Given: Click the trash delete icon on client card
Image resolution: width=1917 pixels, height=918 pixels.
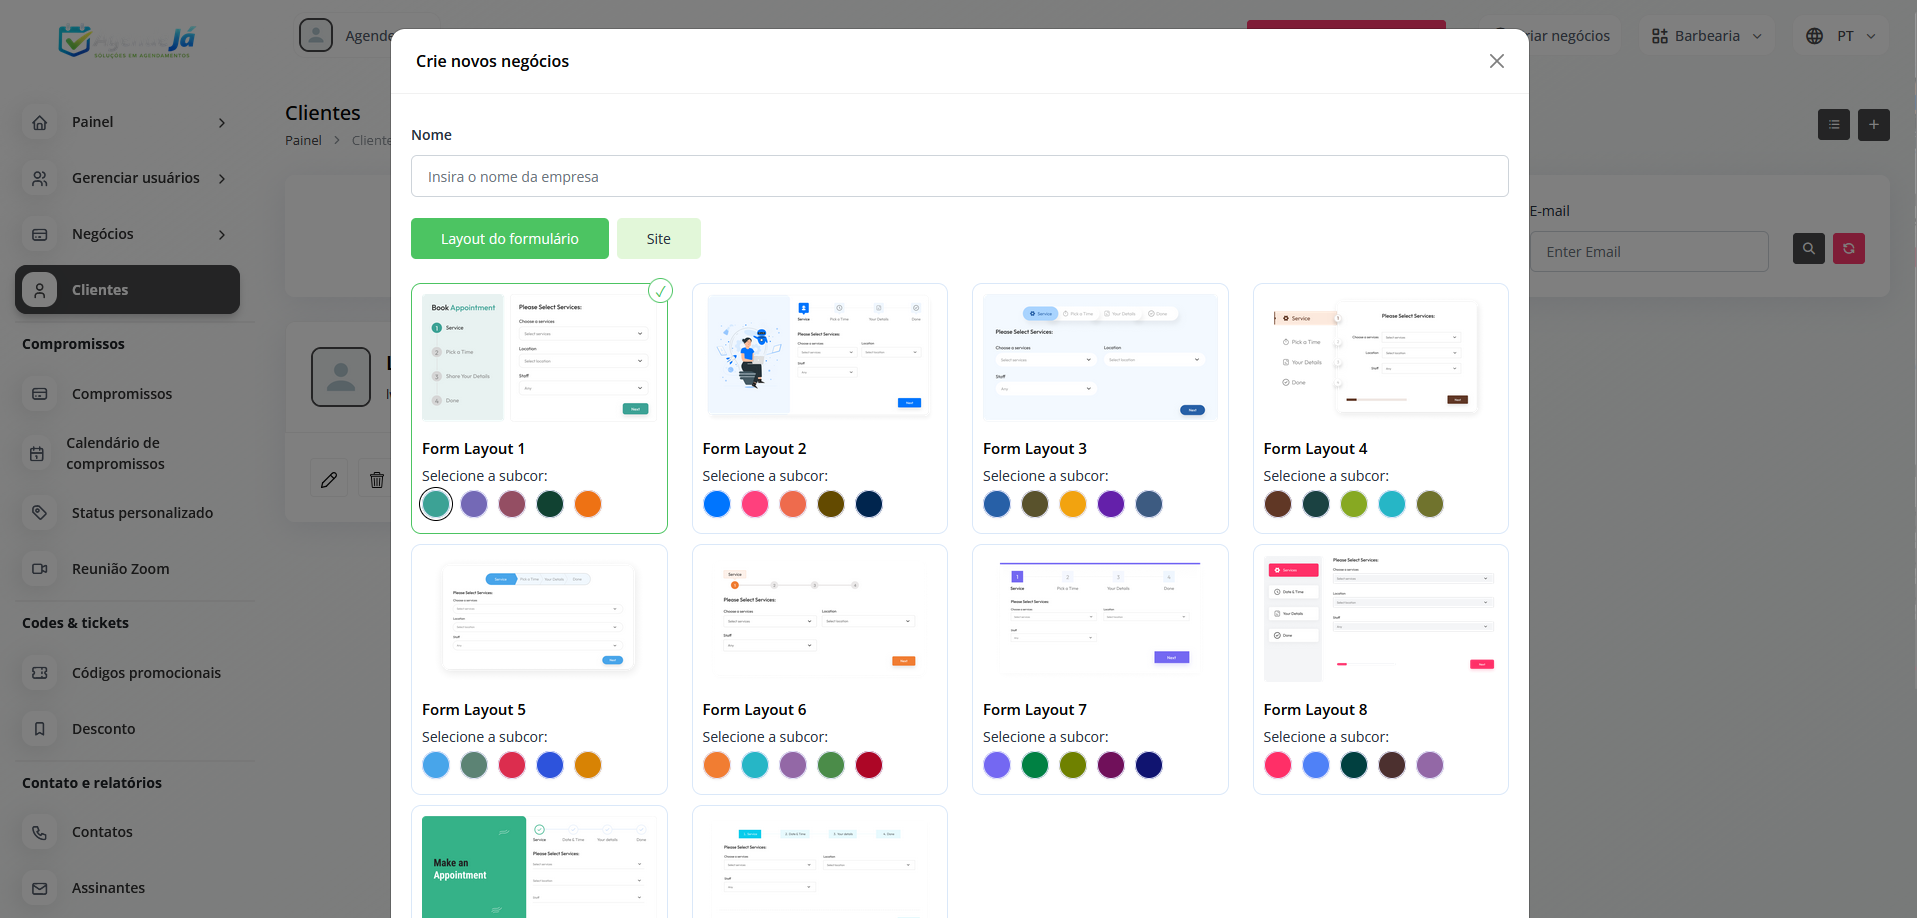Looking at the screenshot, I should tap(377, 480).
